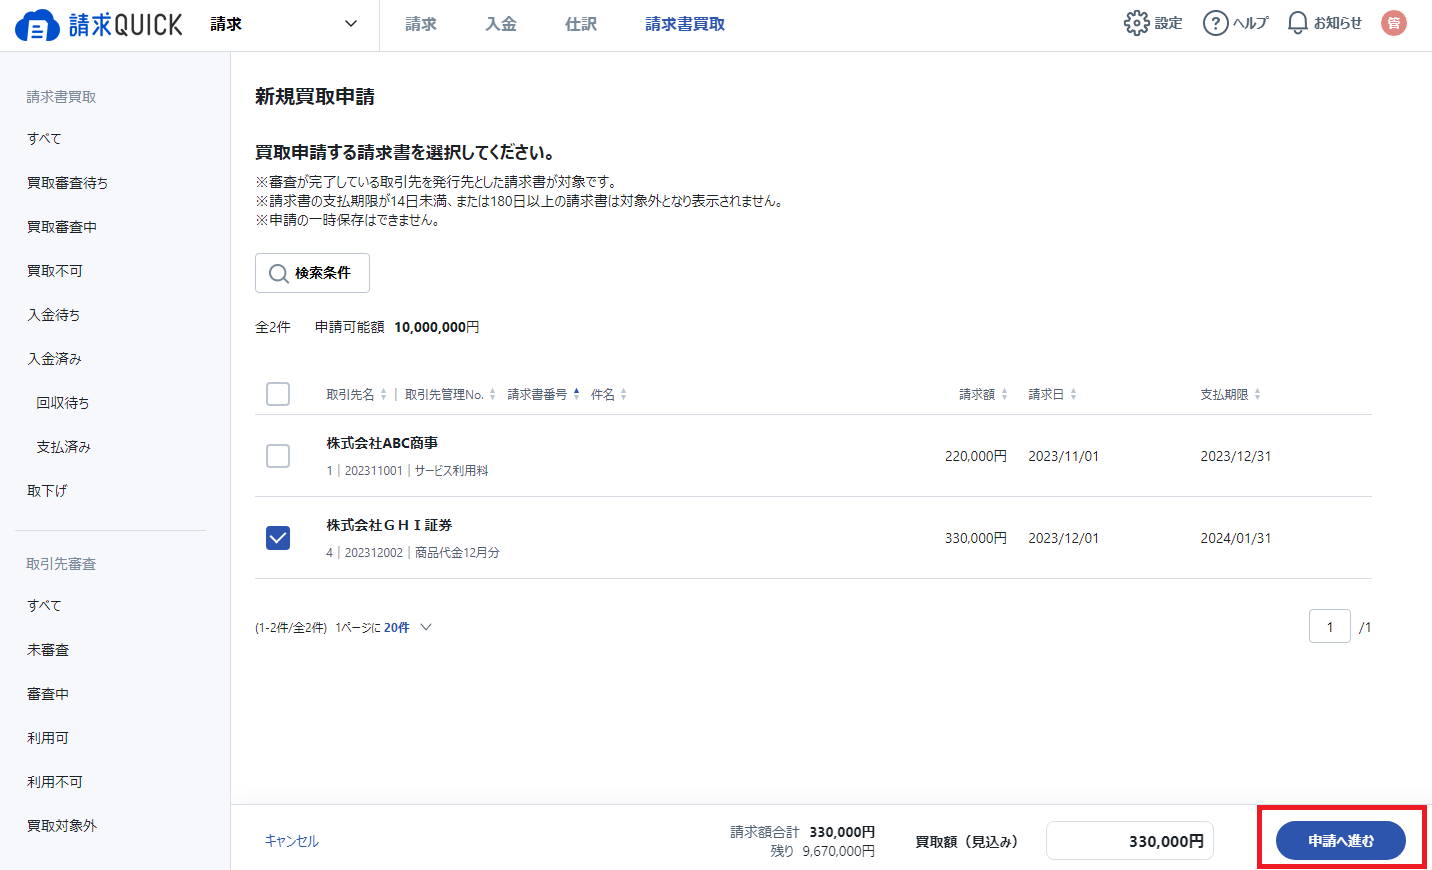Screen dimensions: 1432x870
Task: Open notifications via the bell icon
Action: click(1297, 23)
